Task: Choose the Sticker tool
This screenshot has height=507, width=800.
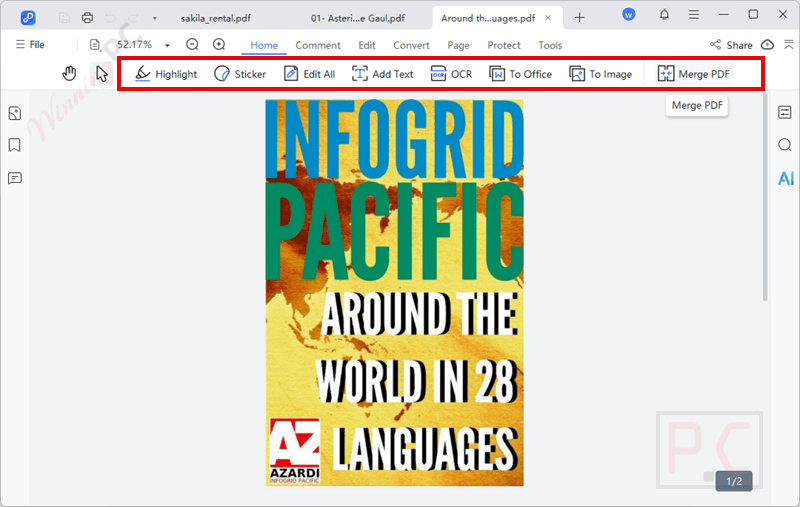Action: point(240,74)
